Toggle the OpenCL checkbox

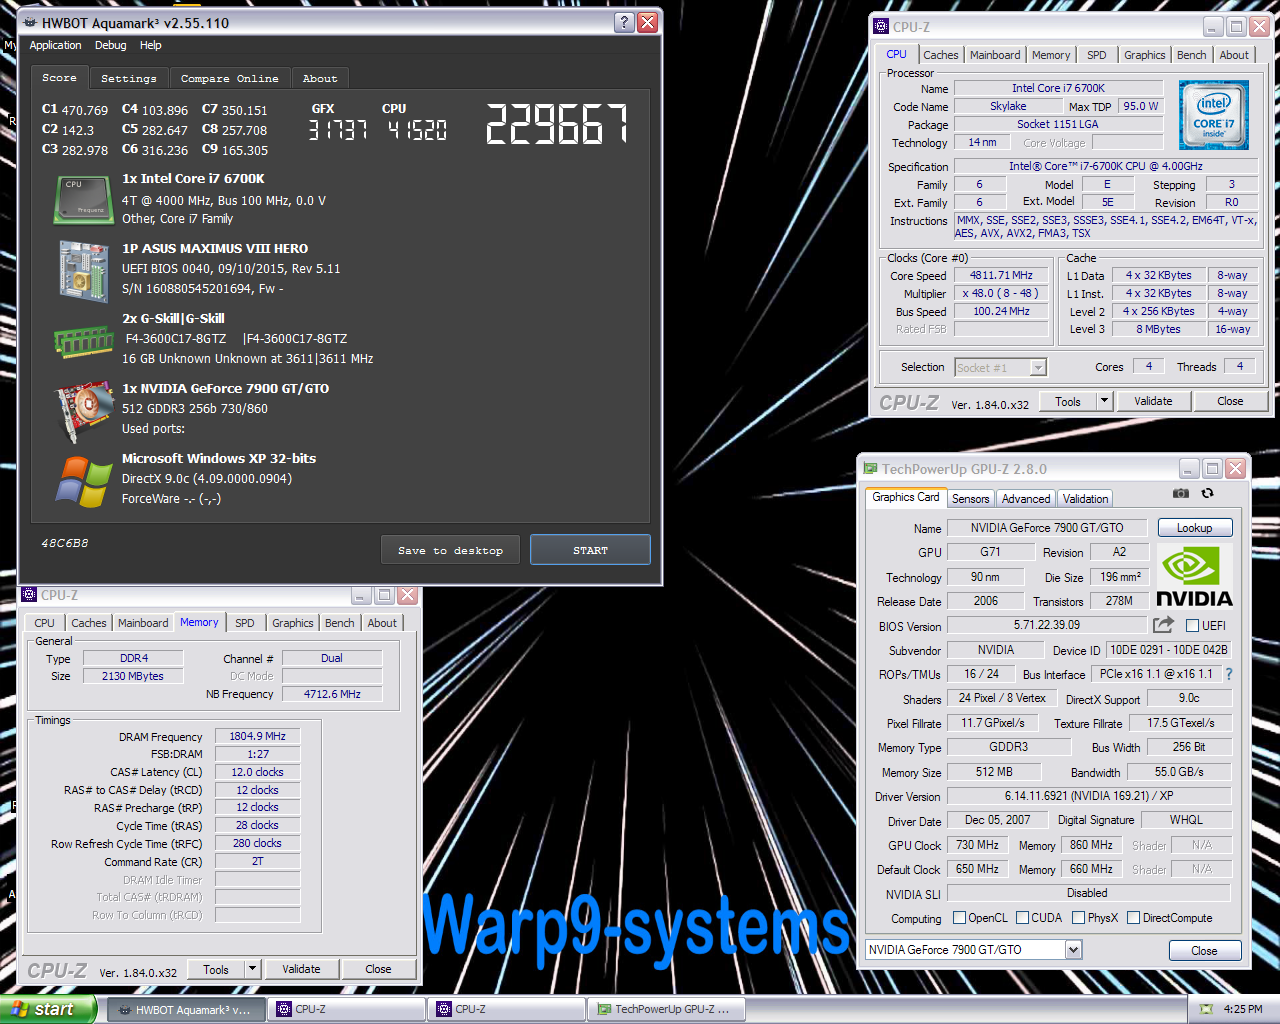[x=959, y=917]
